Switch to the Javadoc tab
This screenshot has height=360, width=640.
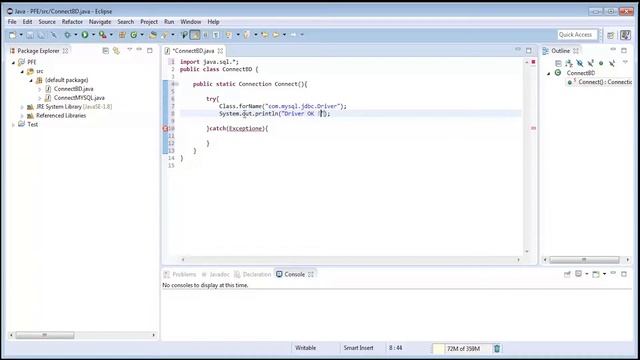(x=216, y=274)
